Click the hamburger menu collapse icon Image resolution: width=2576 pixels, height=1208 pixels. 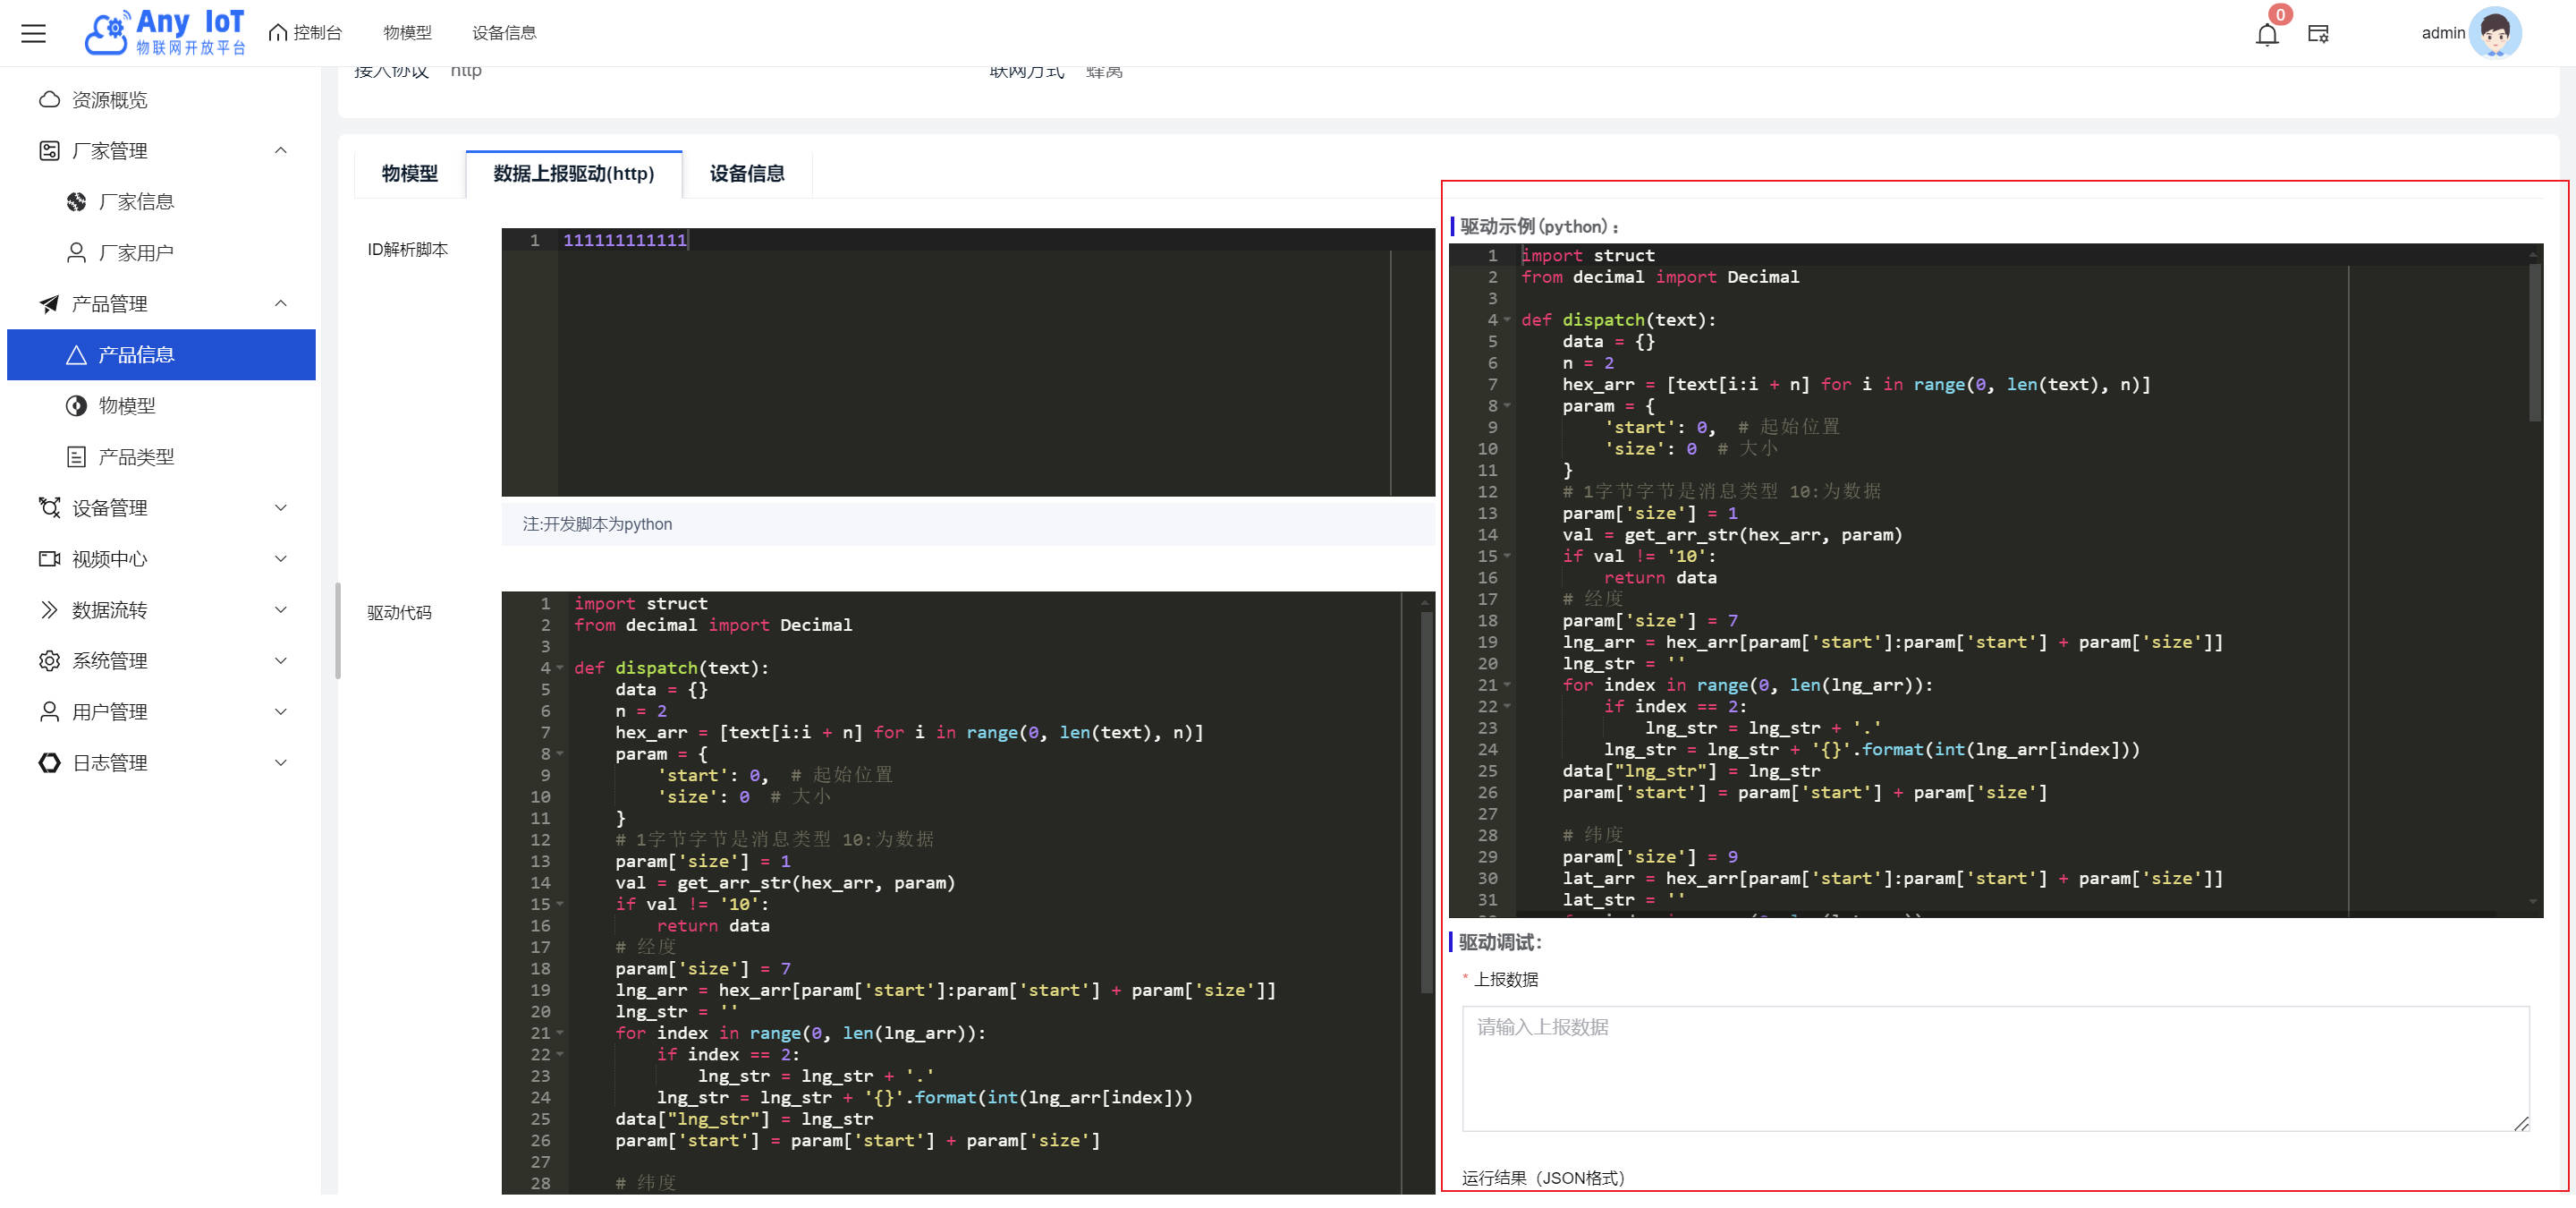[33, 33]
